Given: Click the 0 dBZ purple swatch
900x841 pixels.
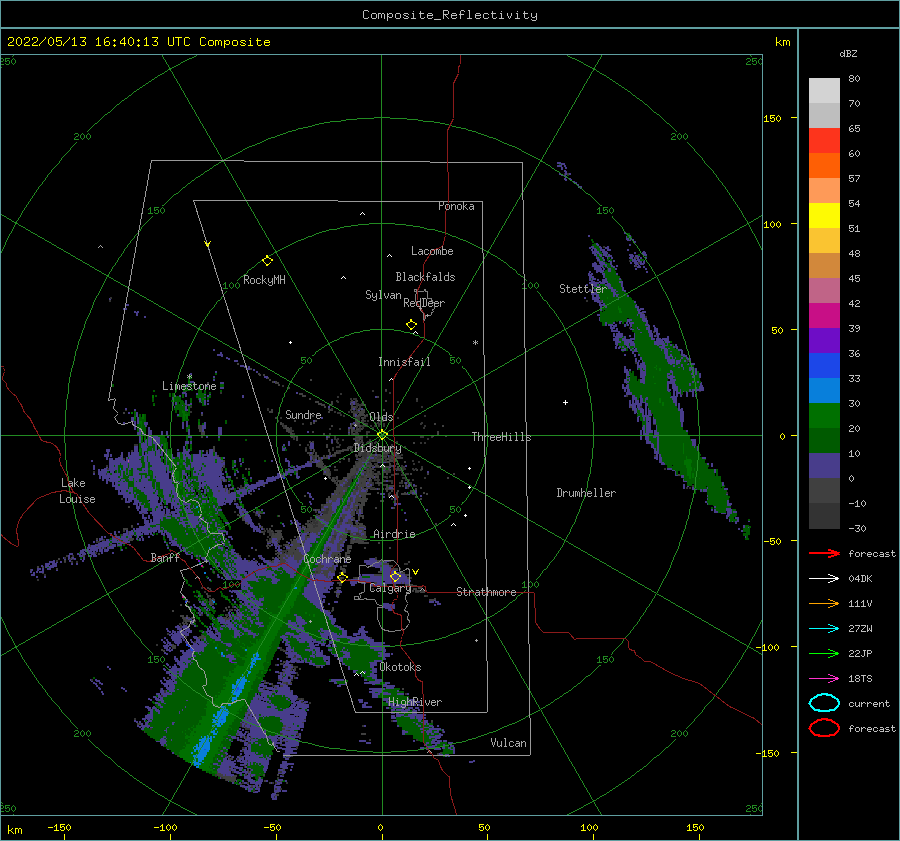Looking at the screenshot, I should coord(824,466).
